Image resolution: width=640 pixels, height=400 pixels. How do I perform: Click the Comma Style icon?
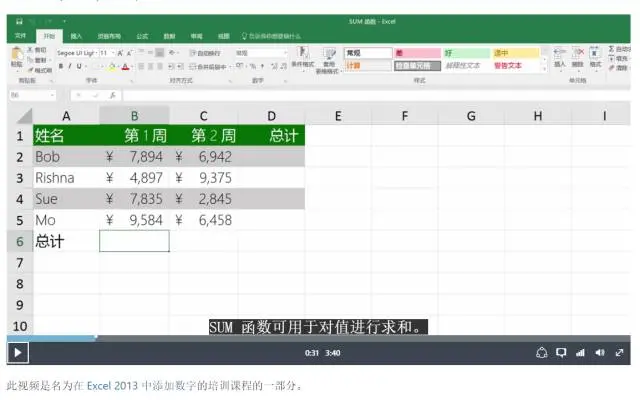click(x=262, y=66)
